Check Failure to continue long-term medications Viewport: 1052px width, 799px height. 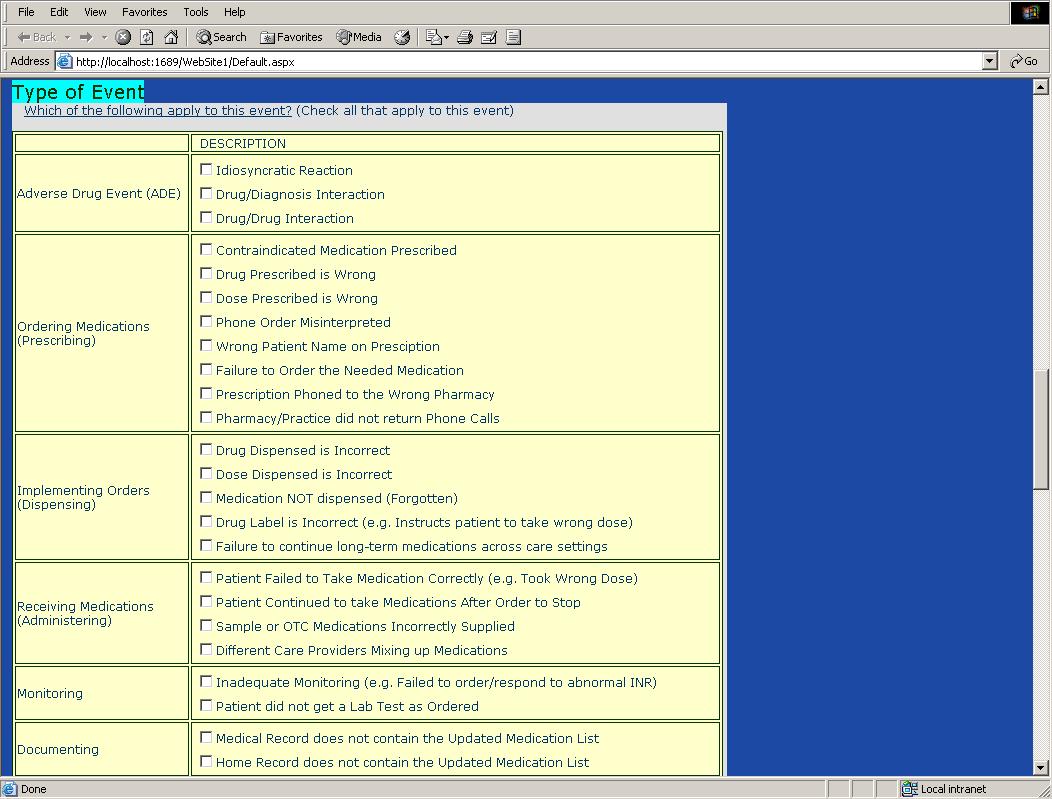[x=206, y=545]
